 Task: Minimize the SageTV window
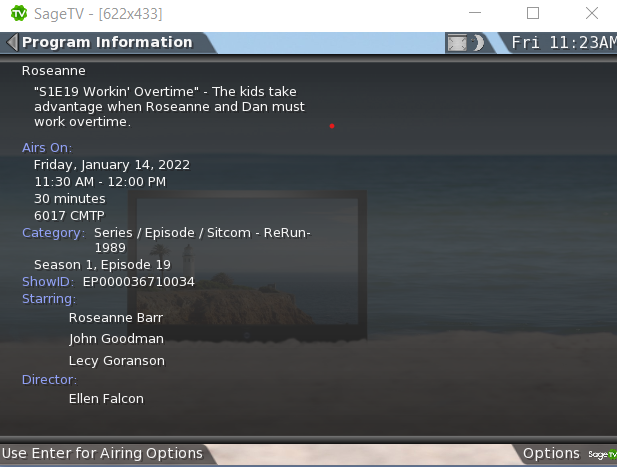475,13
